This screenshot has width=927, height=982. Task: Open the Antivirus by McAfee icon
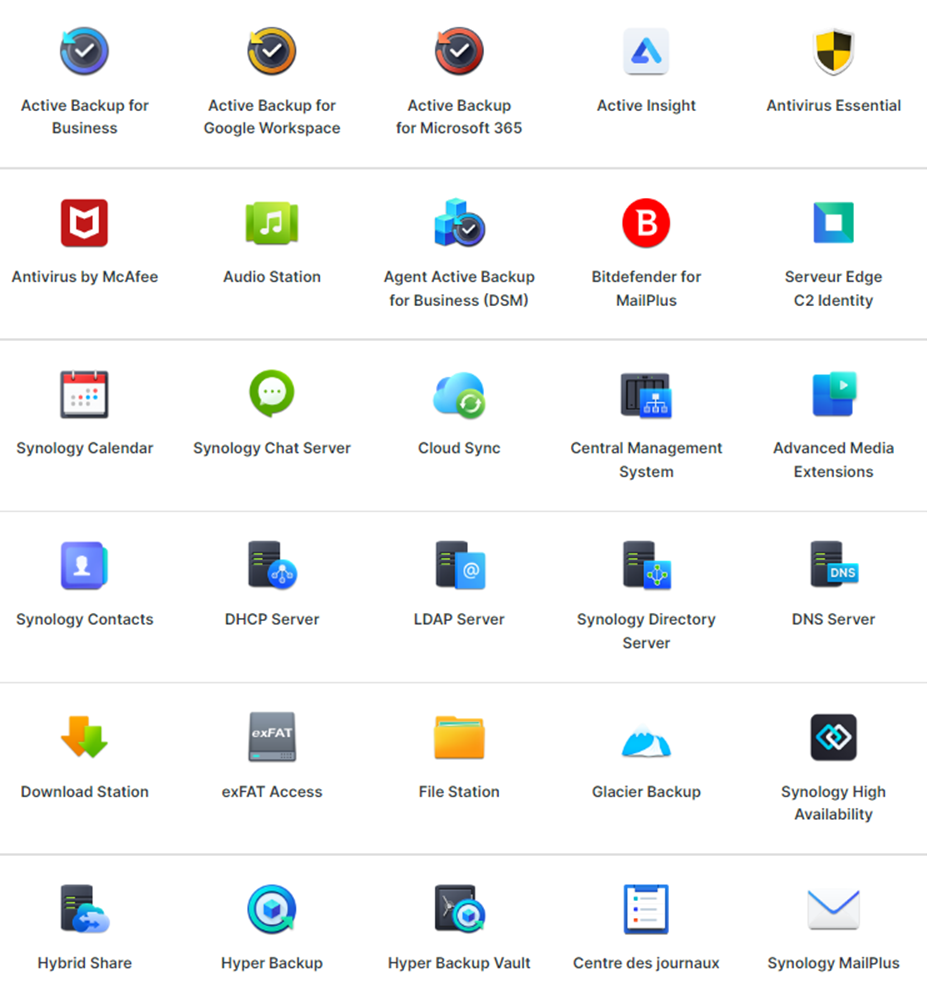coord(85,223)
